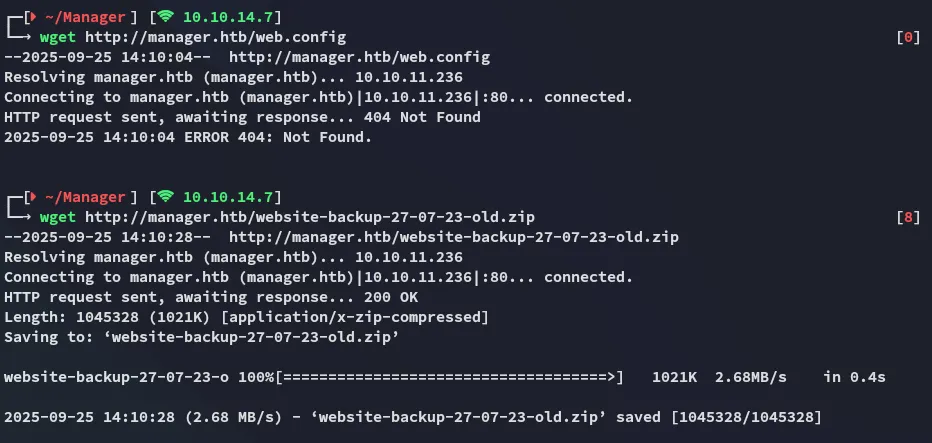
Task: Click the 2.68MB/s download speed
Action: (750, 377)
